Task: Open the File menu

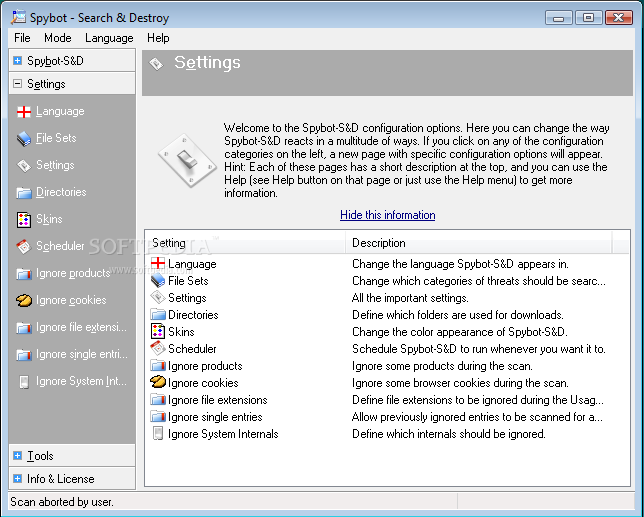Action: [22, 38]
